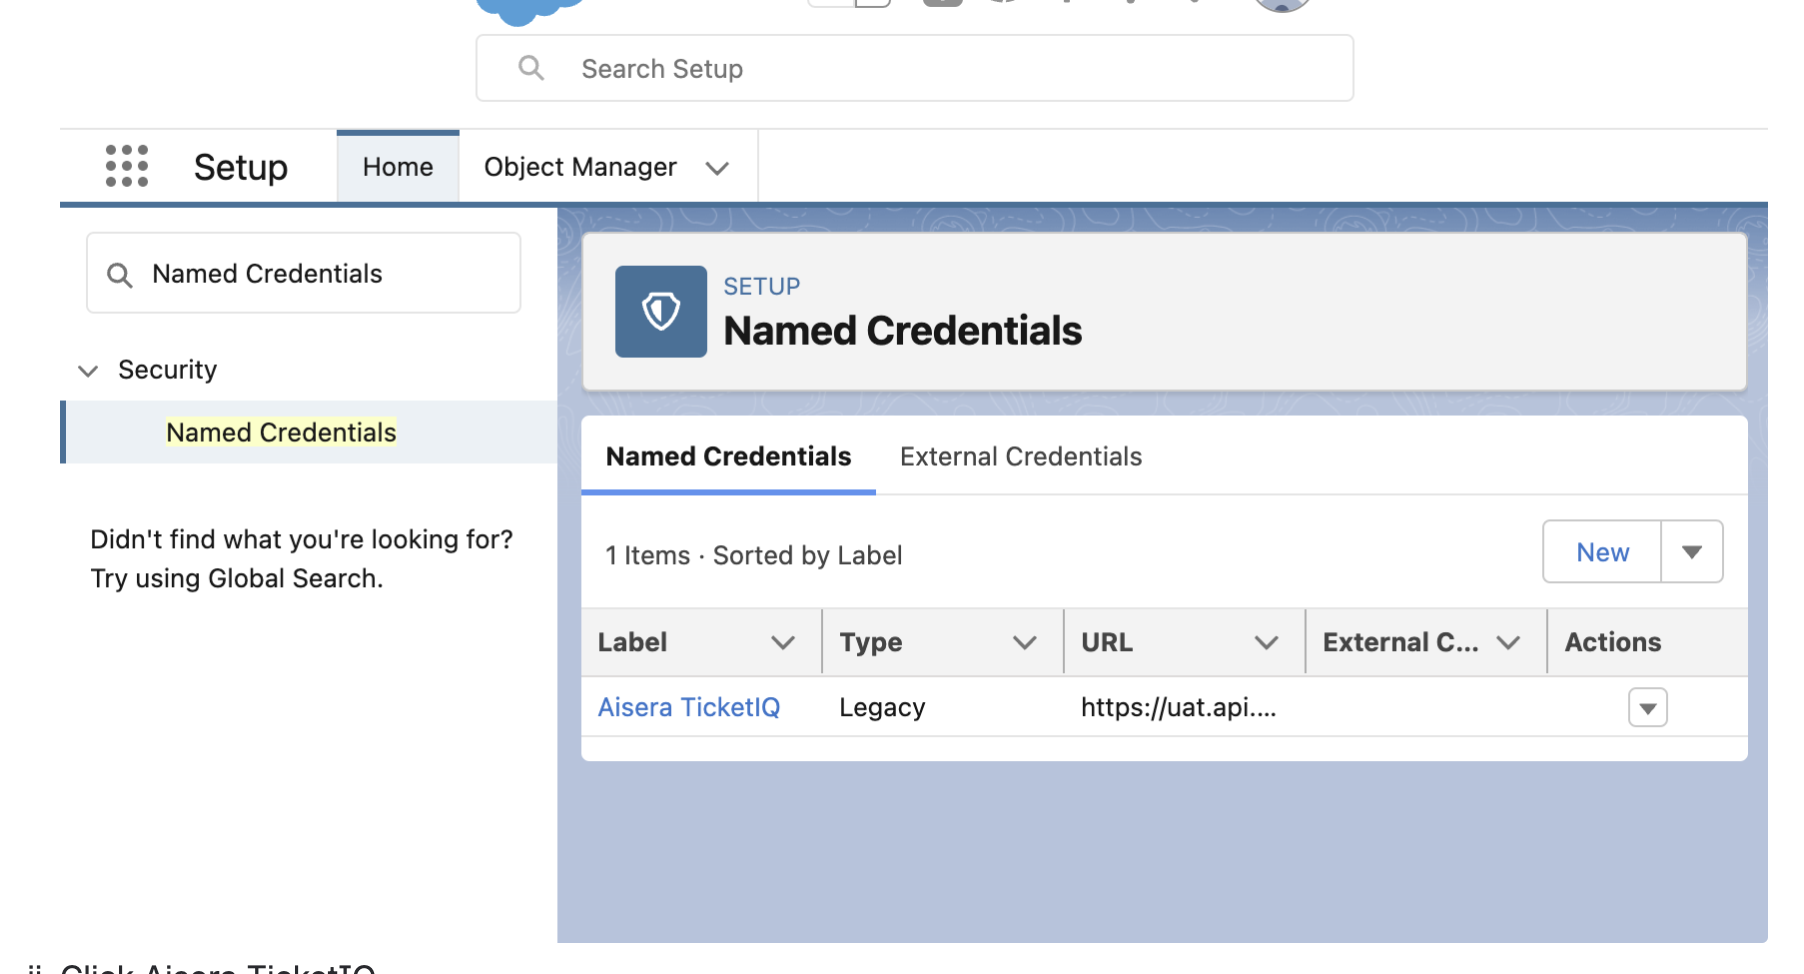Open the Type column dropdown

pos(1026,642)
